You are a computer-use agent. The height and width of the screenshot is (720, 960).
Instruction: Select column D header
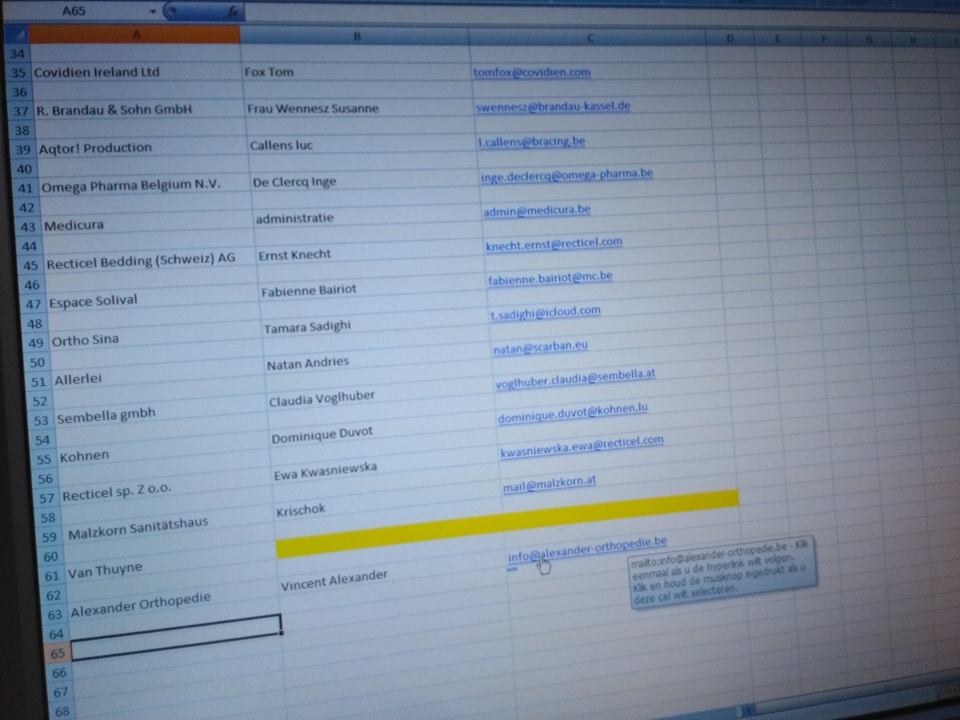tap(730, 39)
